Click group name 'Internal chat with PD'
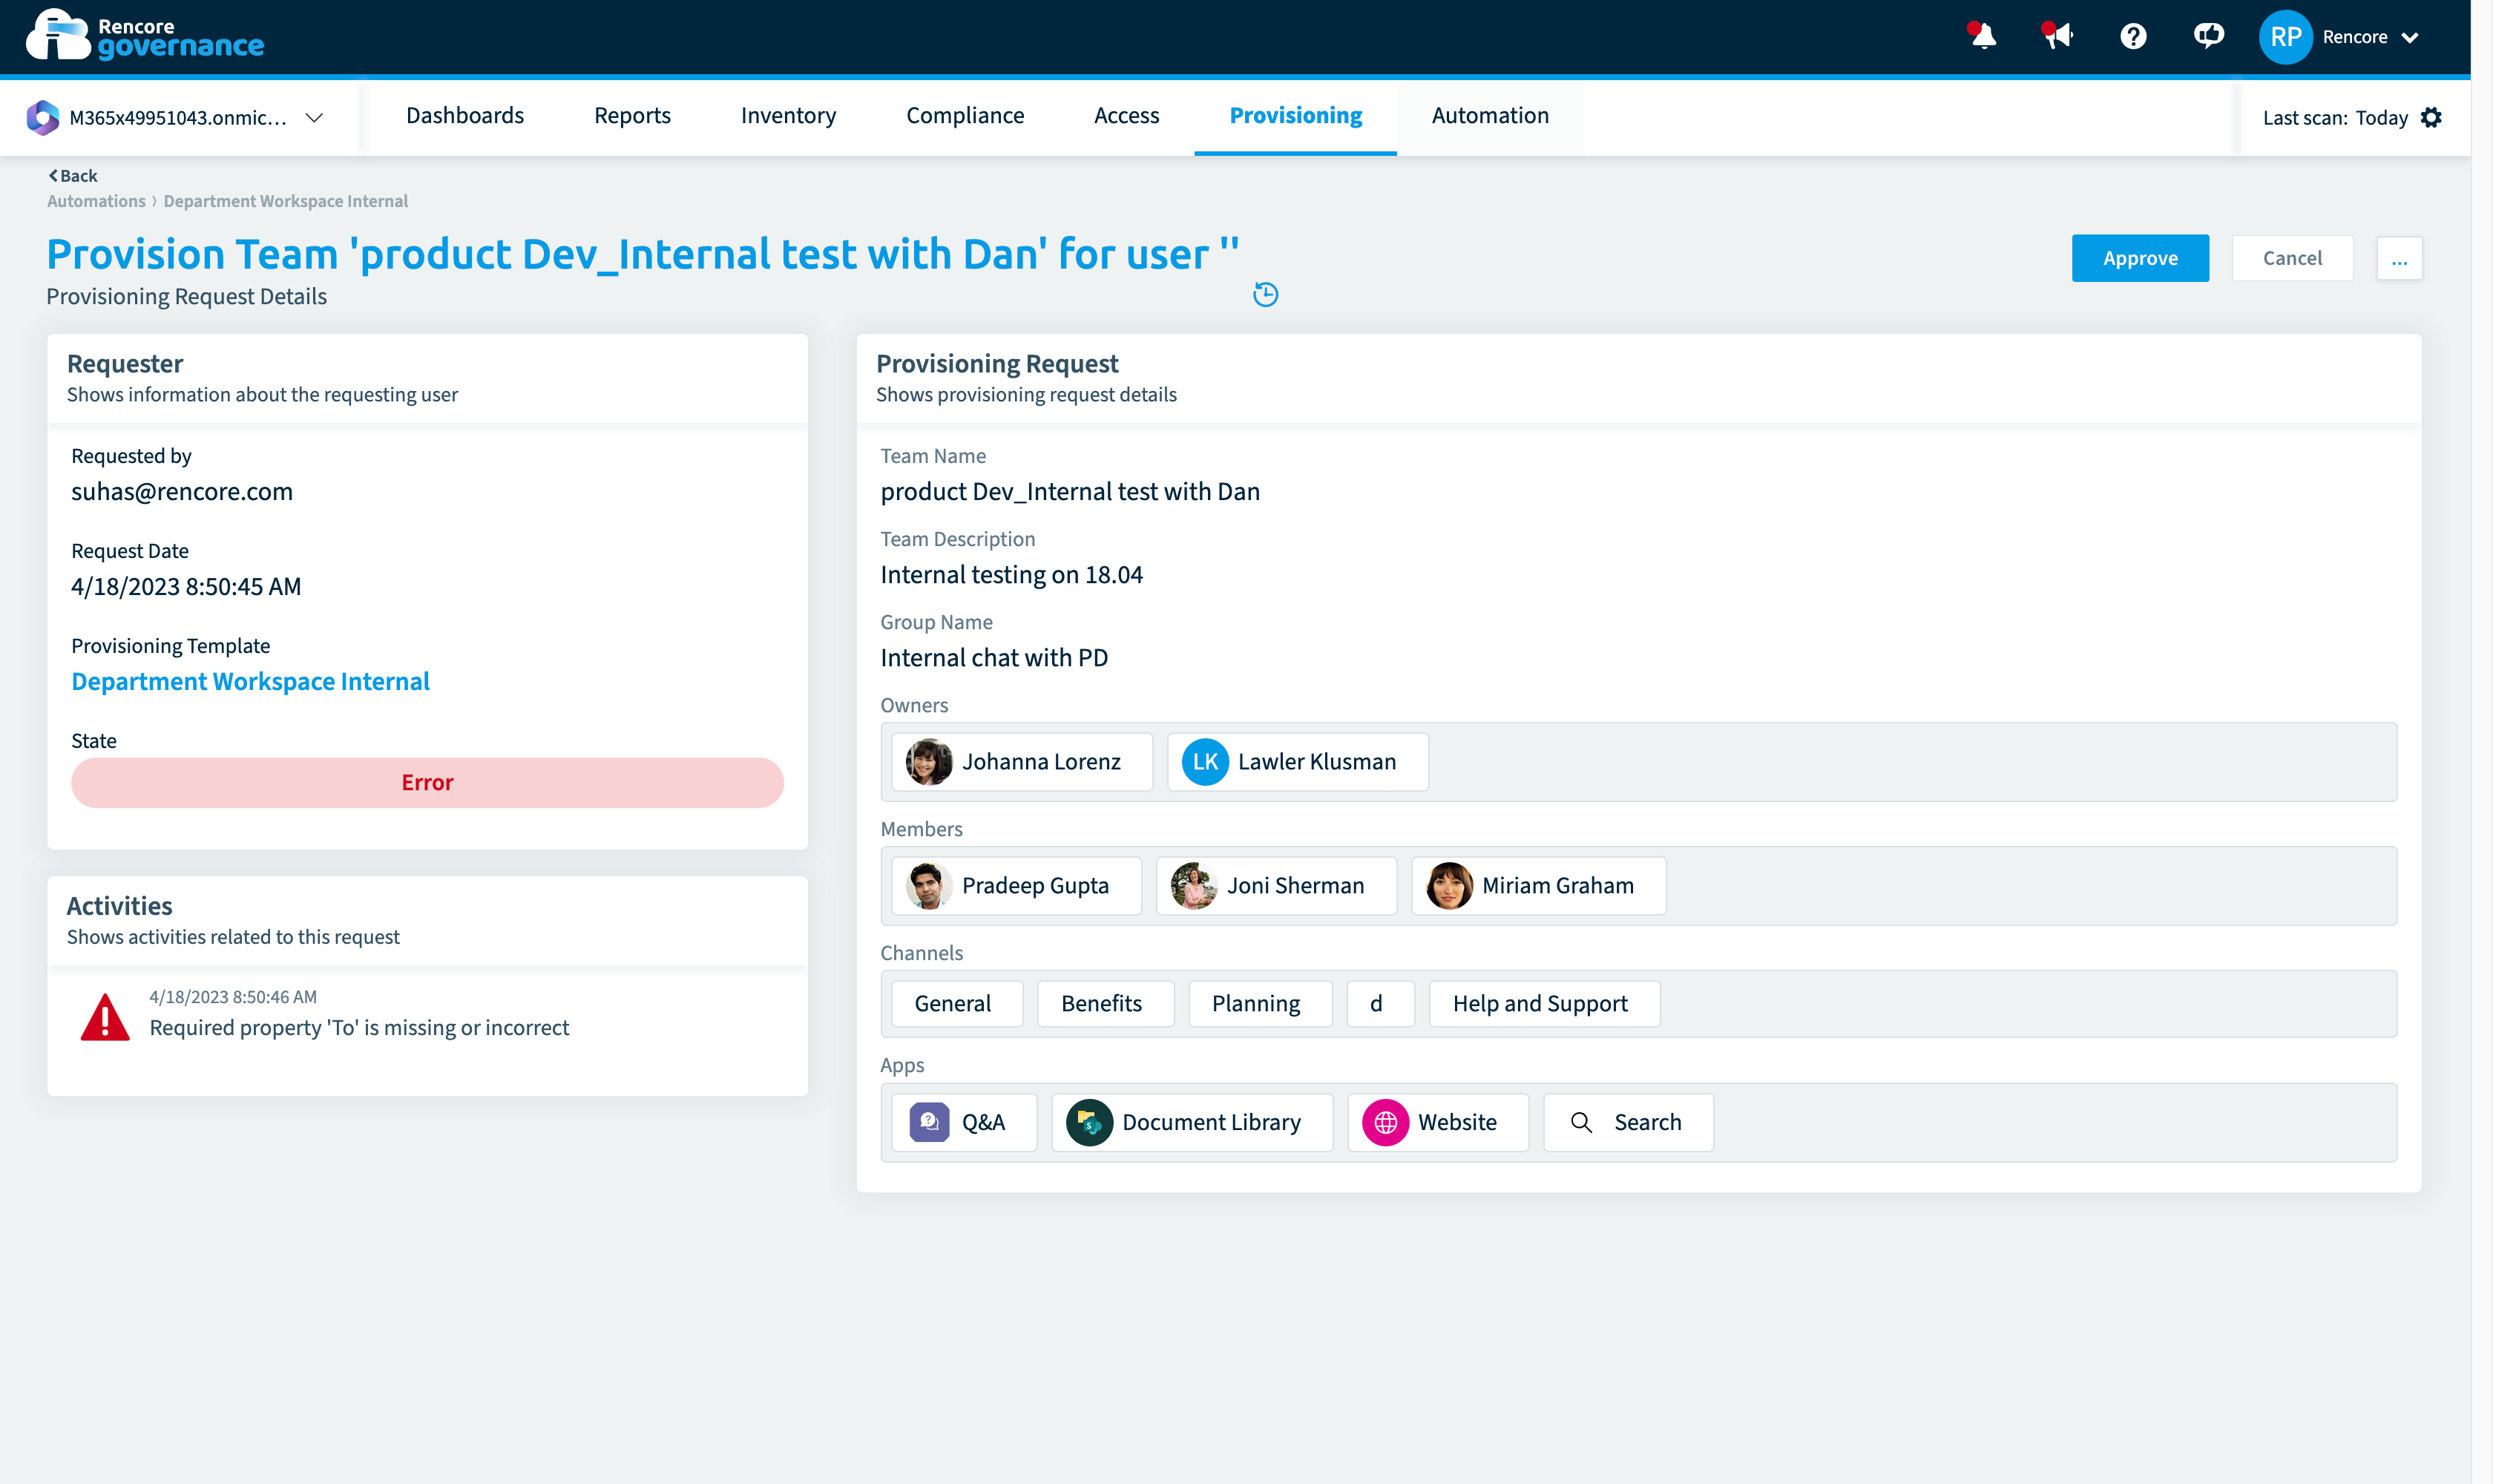 click(994, 657)
